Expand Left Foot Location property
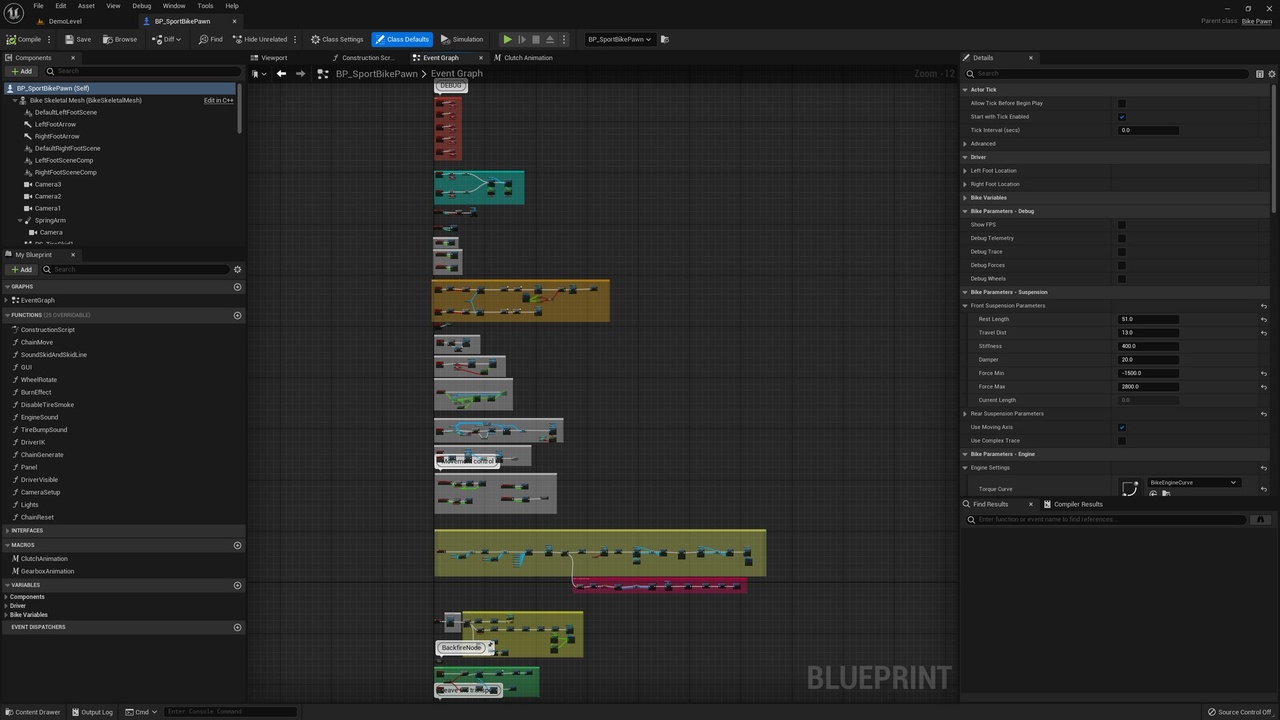This screenshot has height=720, width=1280. click(965, 170)
